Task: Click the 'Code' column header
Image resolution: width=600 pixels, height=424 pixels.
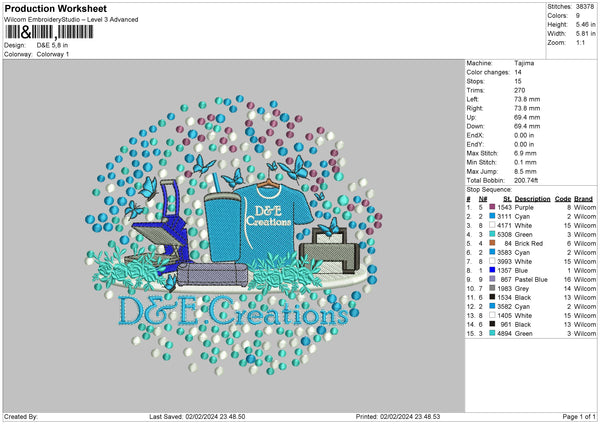Action: tap(562, 199)
